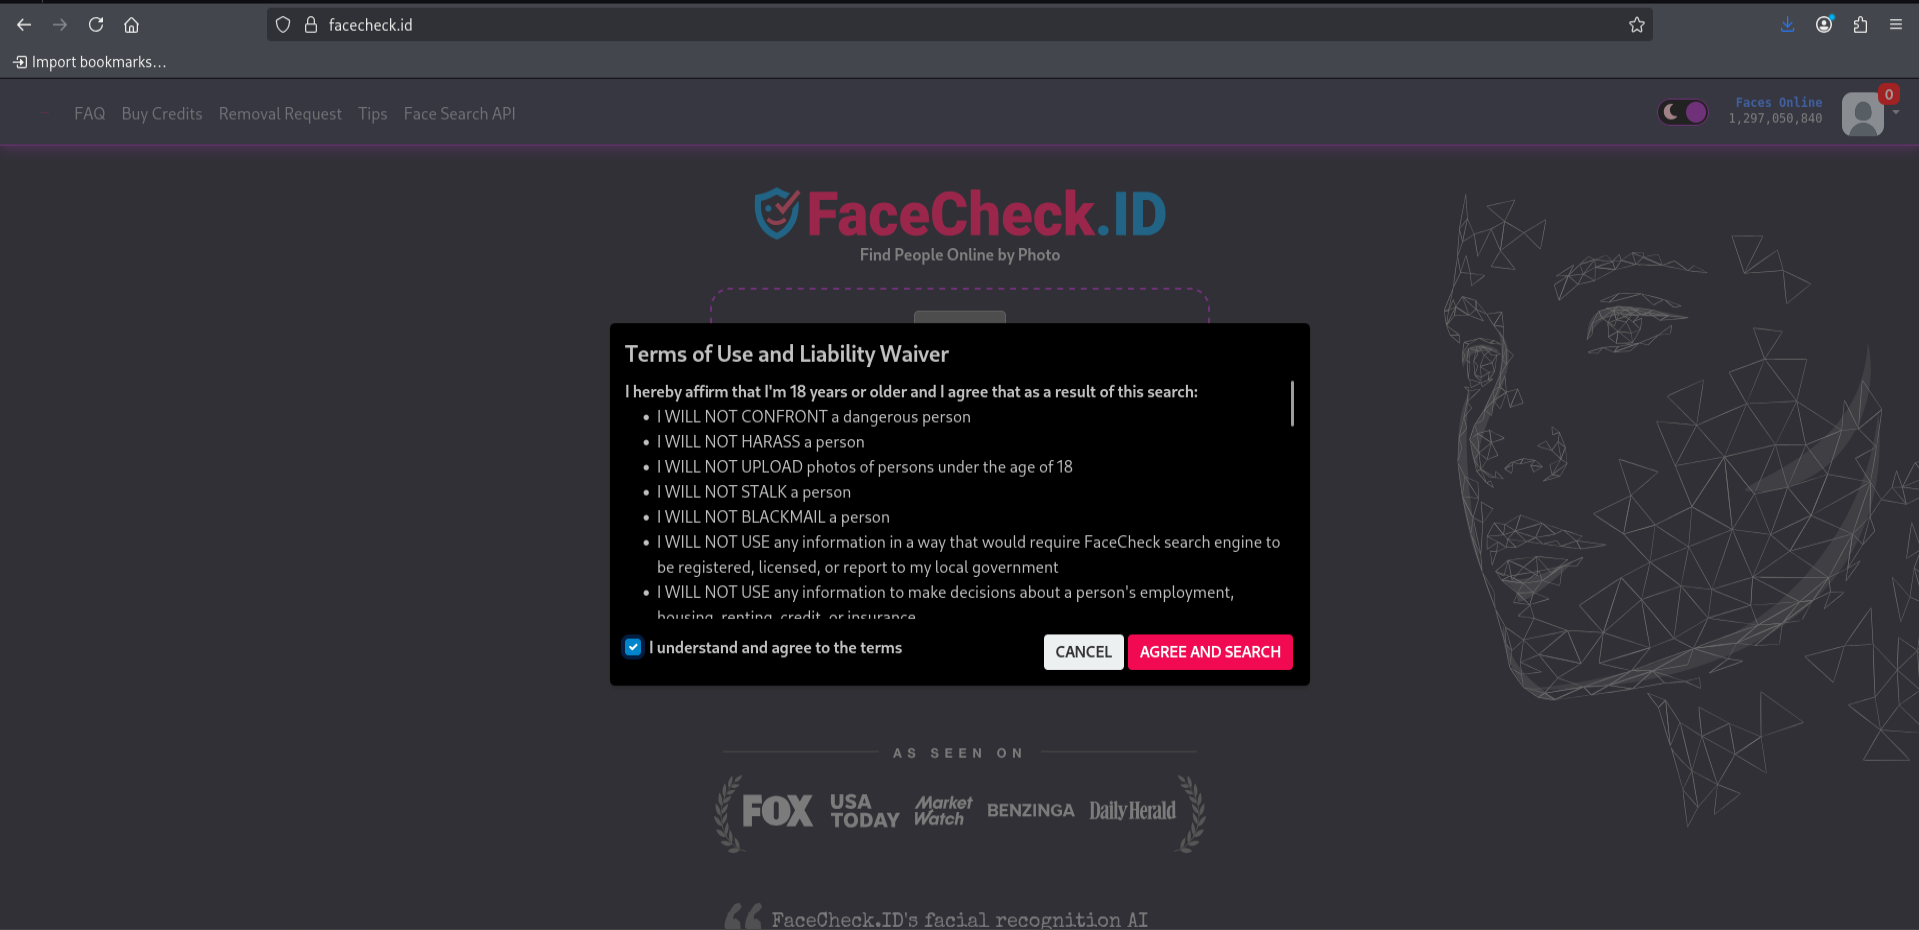This screenshot has height=930, width=1919.
Task: Click the FOX logo
Action: click(x=777, y=811)
